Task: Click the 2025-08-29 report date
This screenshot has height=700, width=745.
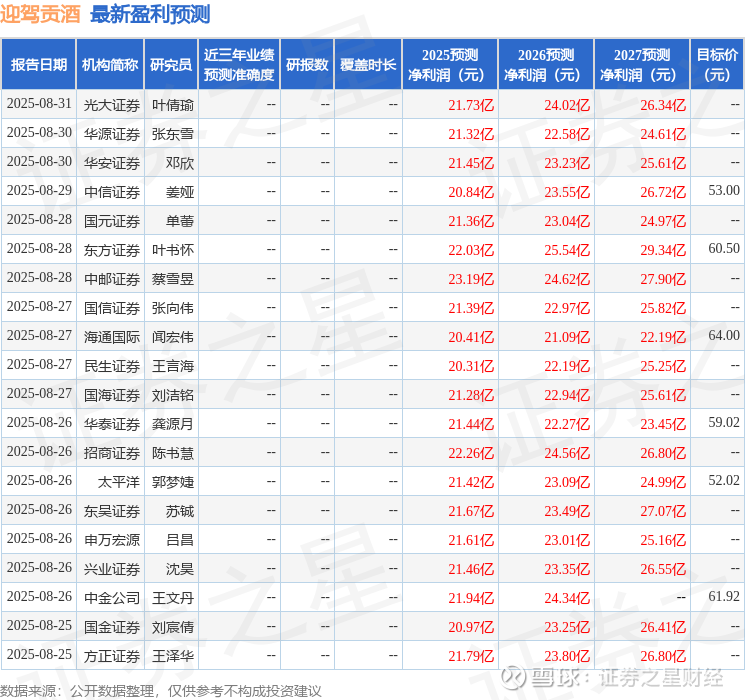Action: (39, 191)
